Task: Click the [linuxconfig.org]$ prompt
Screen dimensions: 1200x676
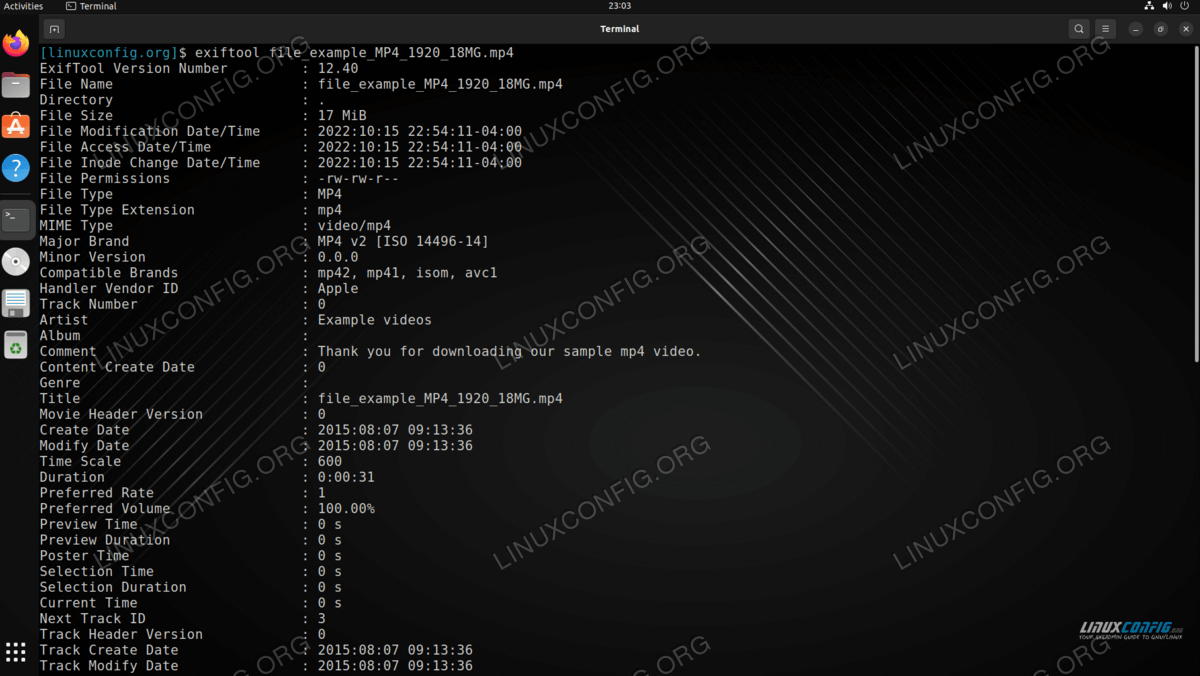Action: [113, 52]
